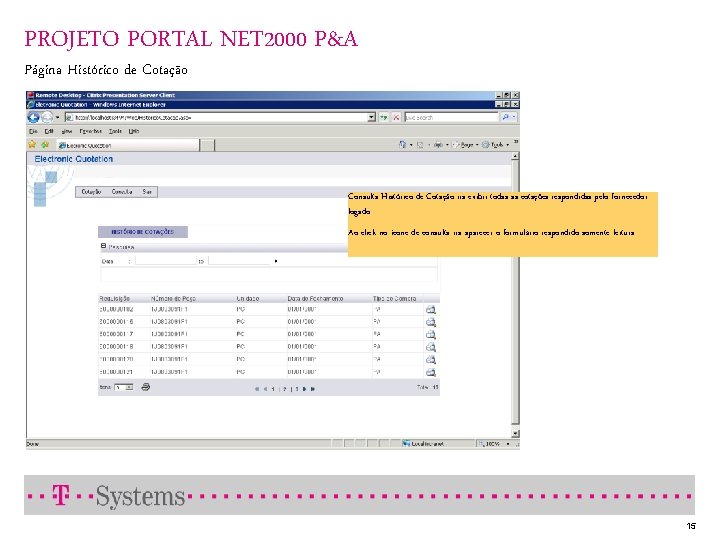Open consult icon for third requisition row
The image size is (720, 540).
[x=431, y=334]
